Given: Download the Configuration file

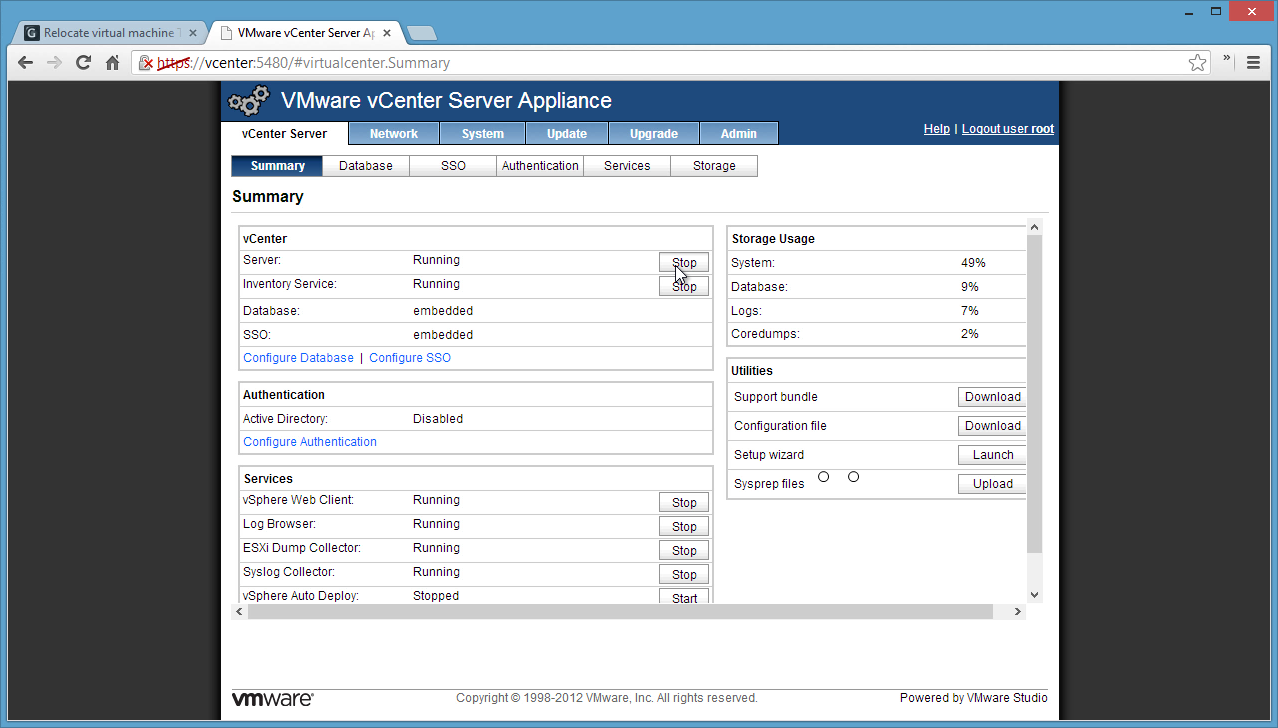Looking at the screenshot, I should pos(992,426).
